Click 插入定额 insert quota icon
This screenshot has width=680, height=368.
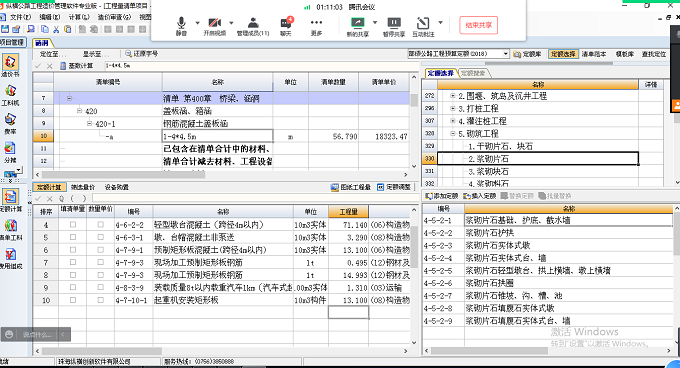(x=480, y=196)
